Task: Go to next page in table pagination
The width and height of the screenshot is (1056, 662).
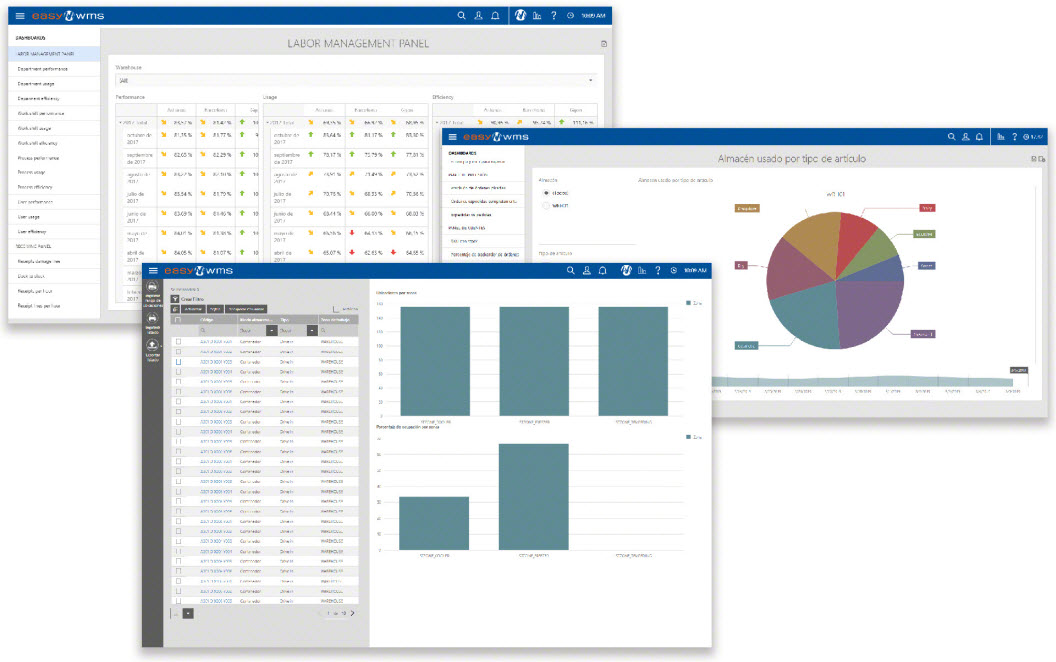Action: [x=352, y=613]
